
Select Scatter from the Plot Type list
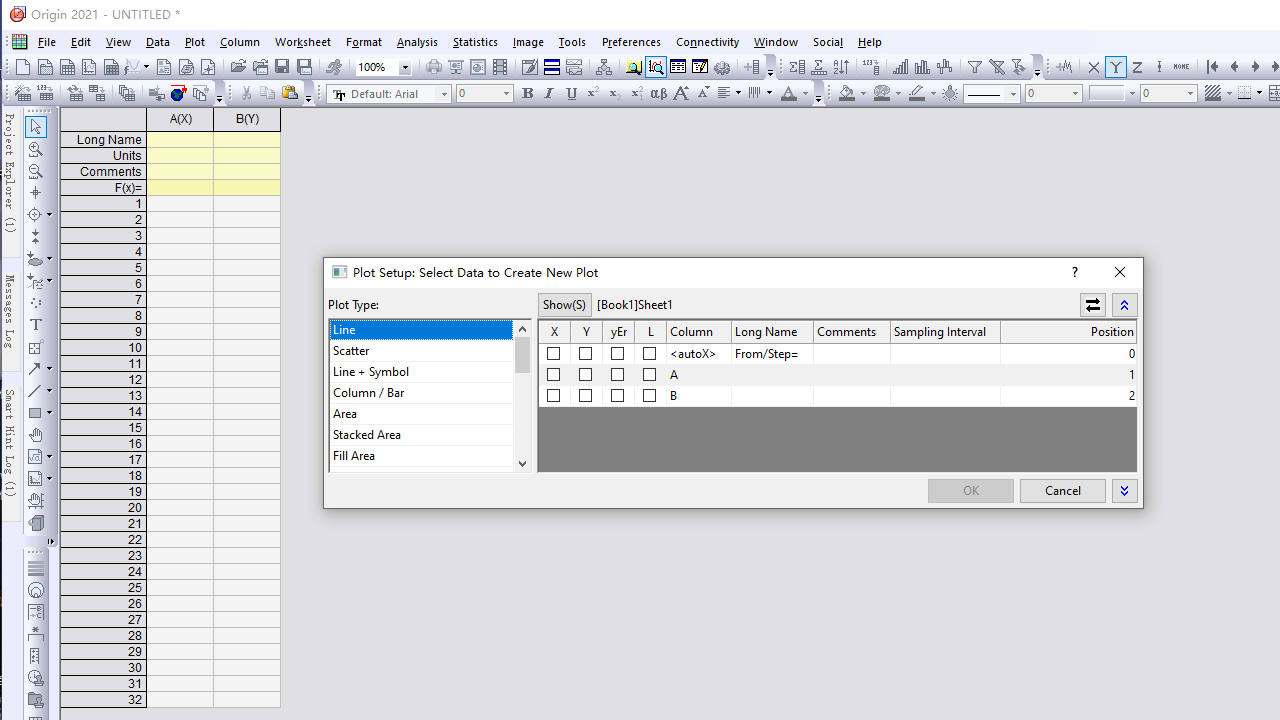pos(351,351)
